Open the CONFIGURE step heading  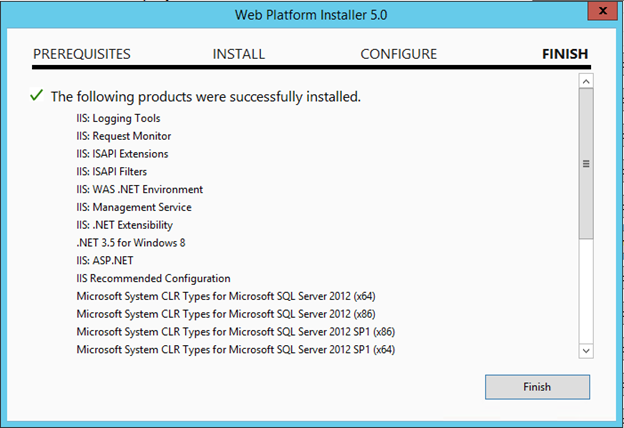tap(398, 54)
